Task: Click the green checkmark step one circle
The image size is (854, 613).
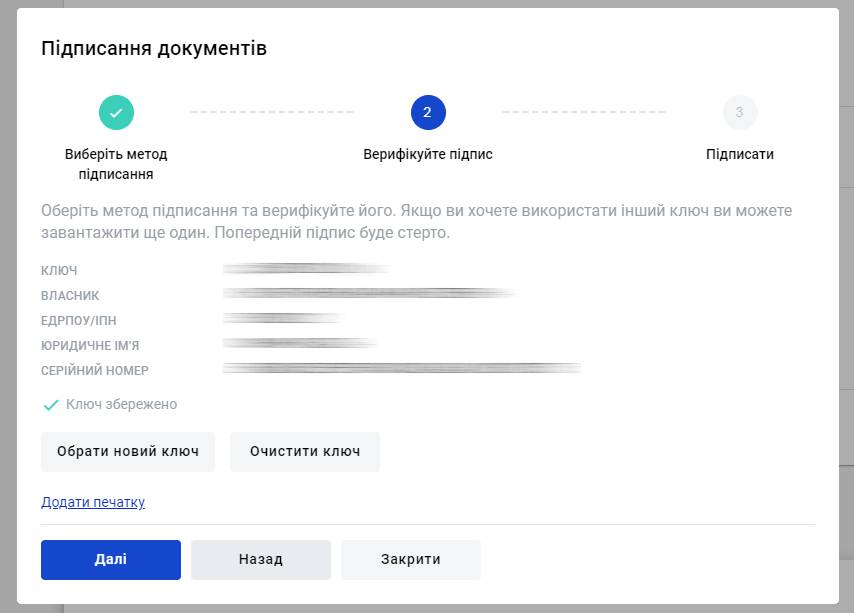Action: (x=116, y=112)
